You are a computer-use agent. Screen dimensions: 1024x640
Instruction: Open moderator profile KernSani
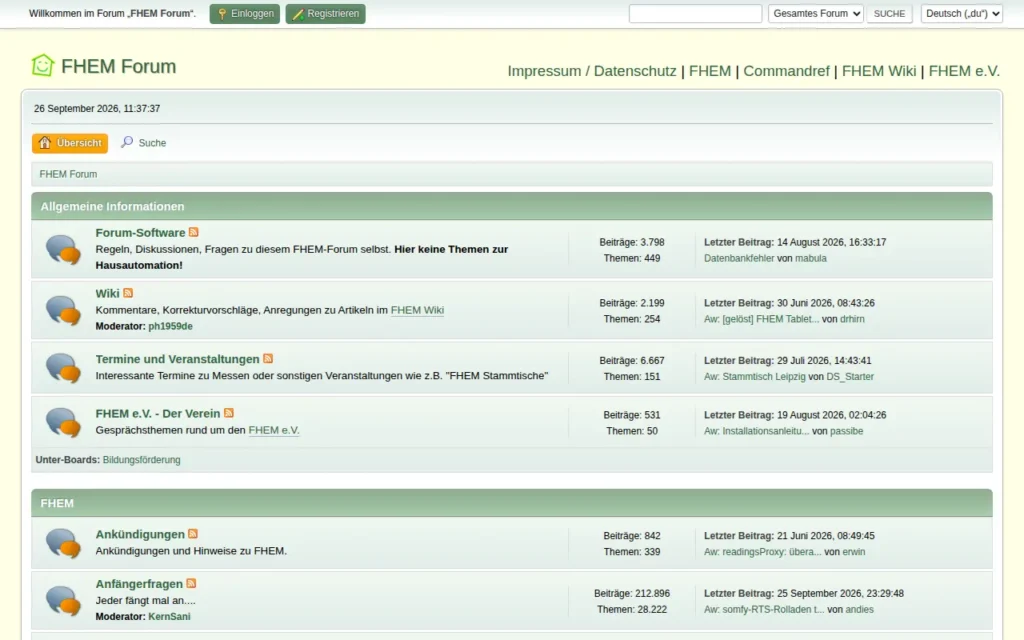[x=169, y=616]
